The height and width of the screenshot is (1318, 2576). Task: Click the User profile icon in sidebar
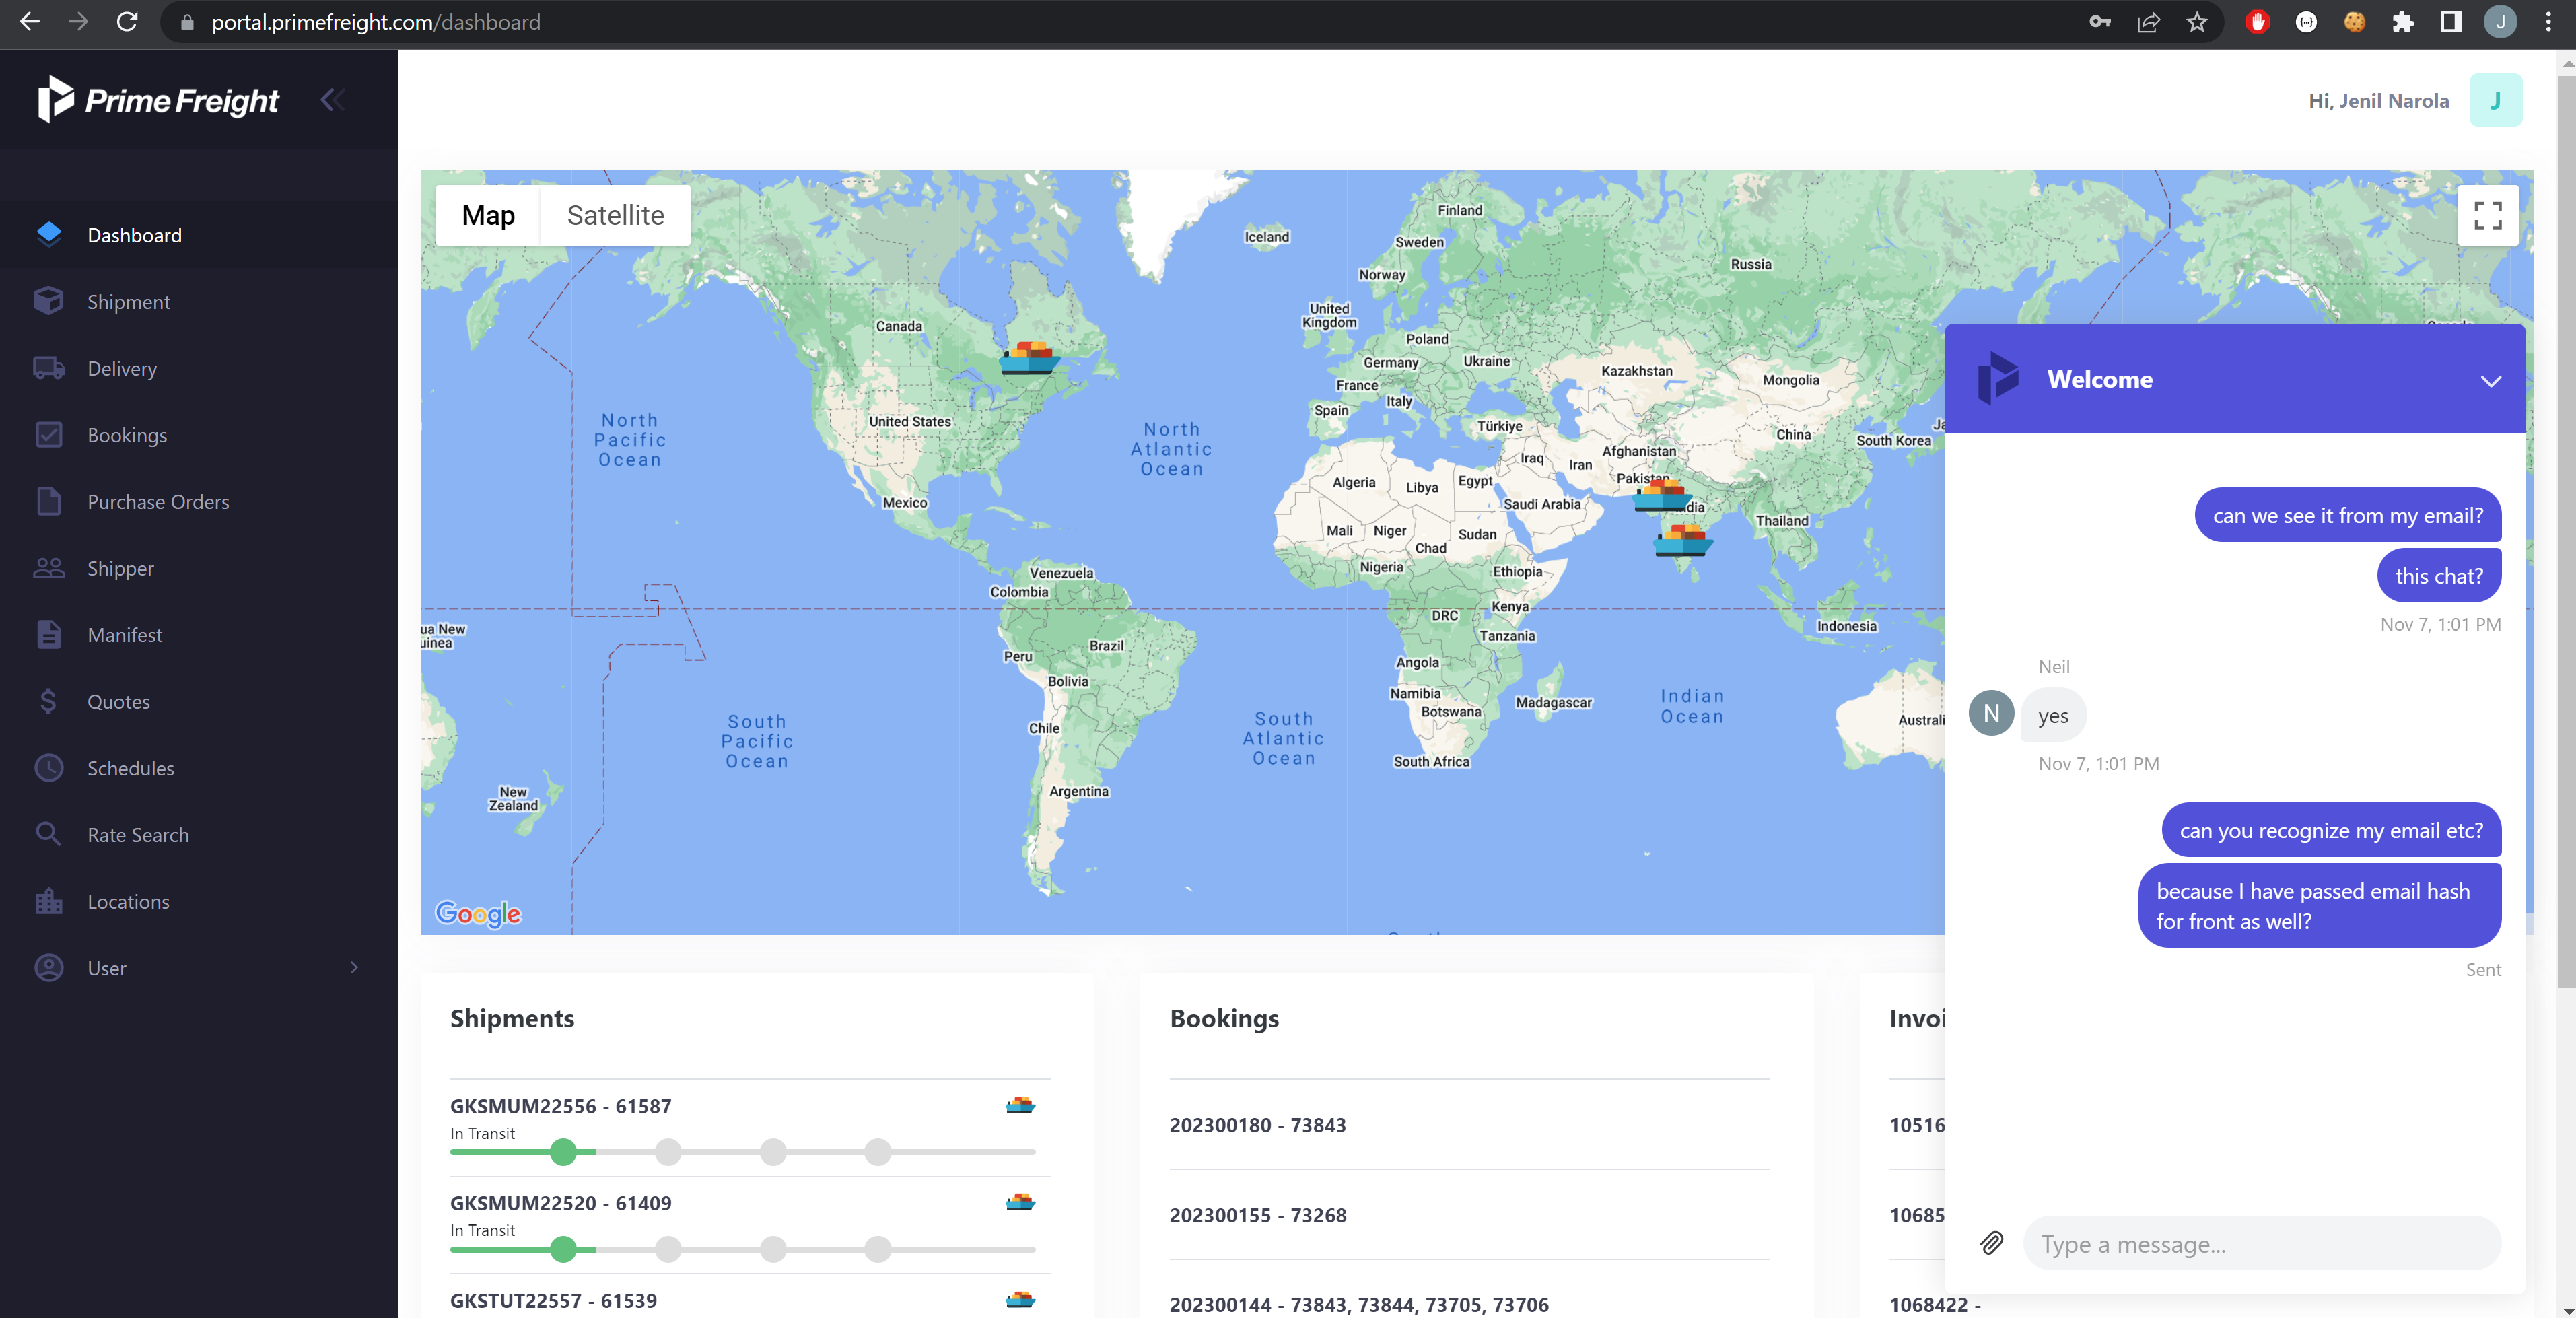(49, 968)
